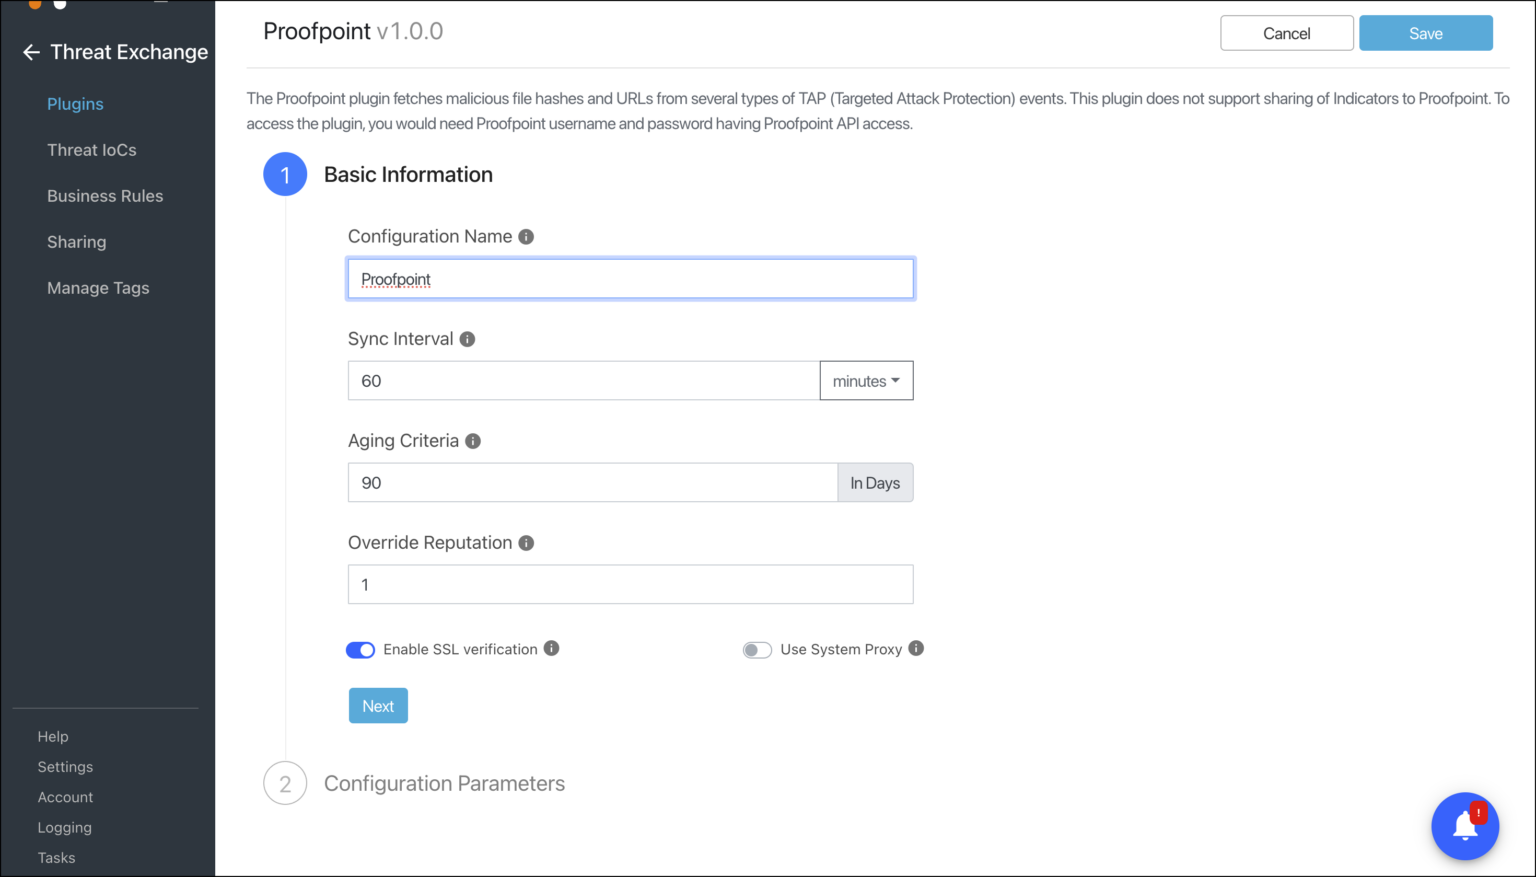This screenshot has width=1536, height=877.
Task: Open the notification bell with alert badge
Action: click(1465, 826)
